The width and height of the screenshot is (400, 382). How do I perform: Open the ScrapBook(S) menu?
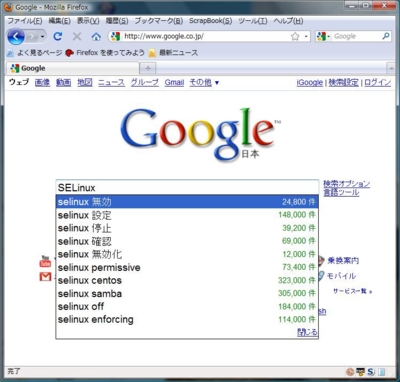point(210,21)
